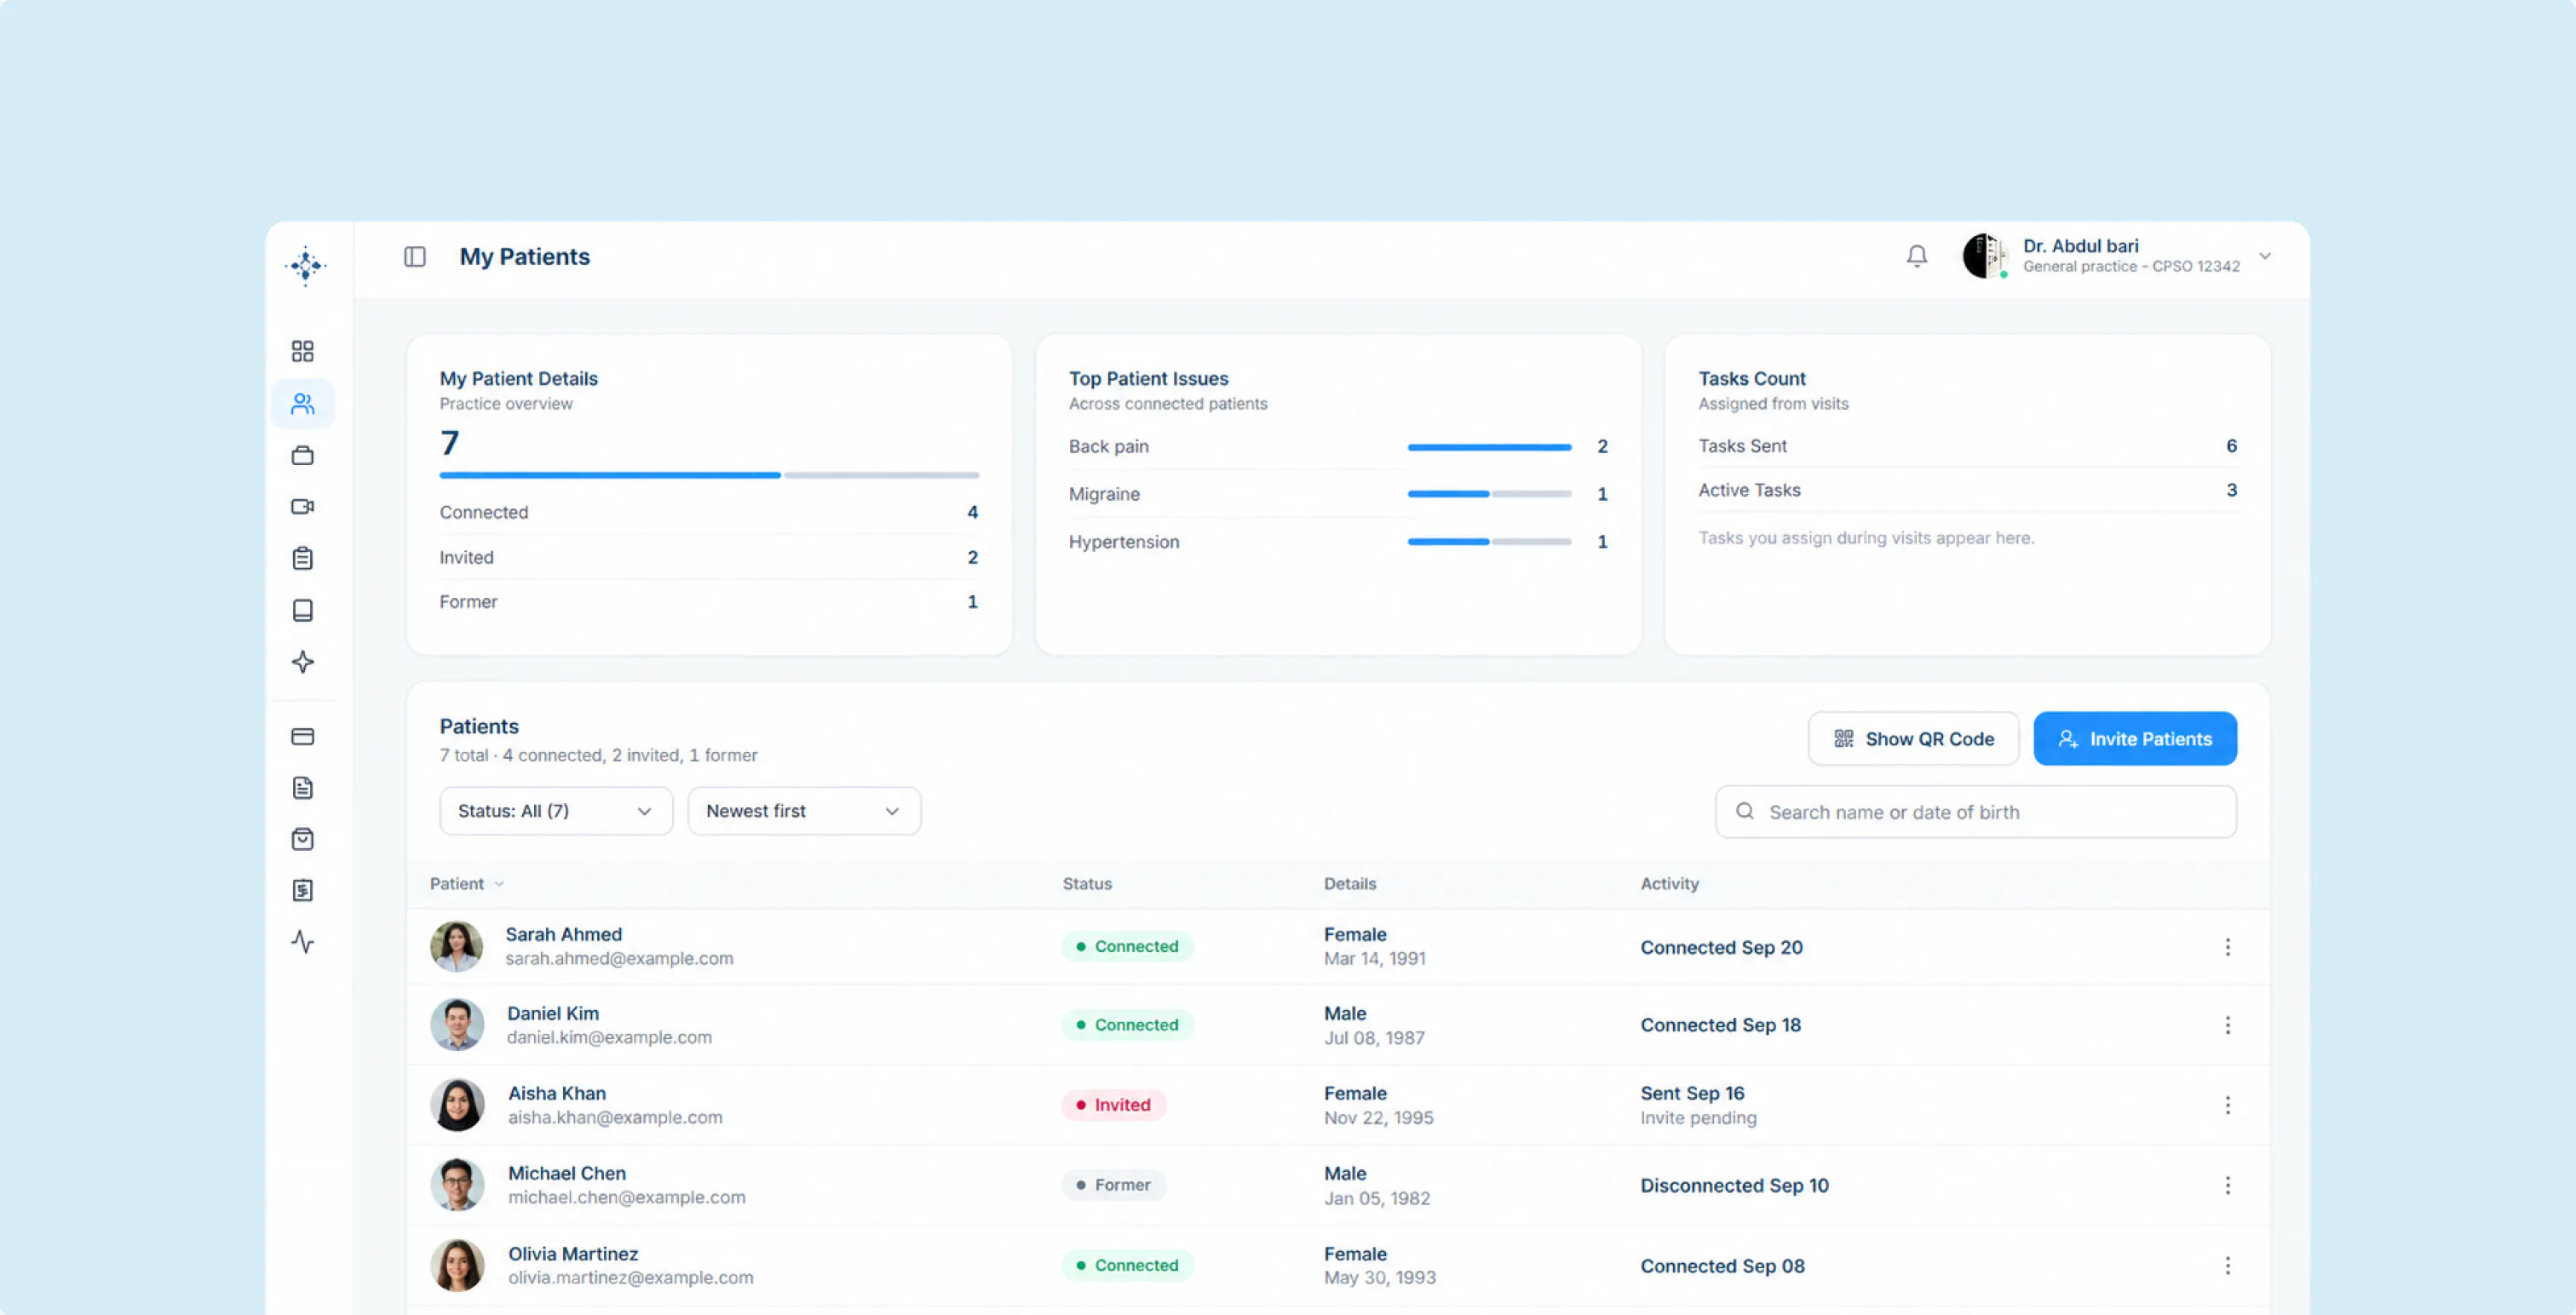Expand the Dr. Abdul bari account chevron
Viewport: 2576px width, 1315px height.
(x=2264, y=256)
